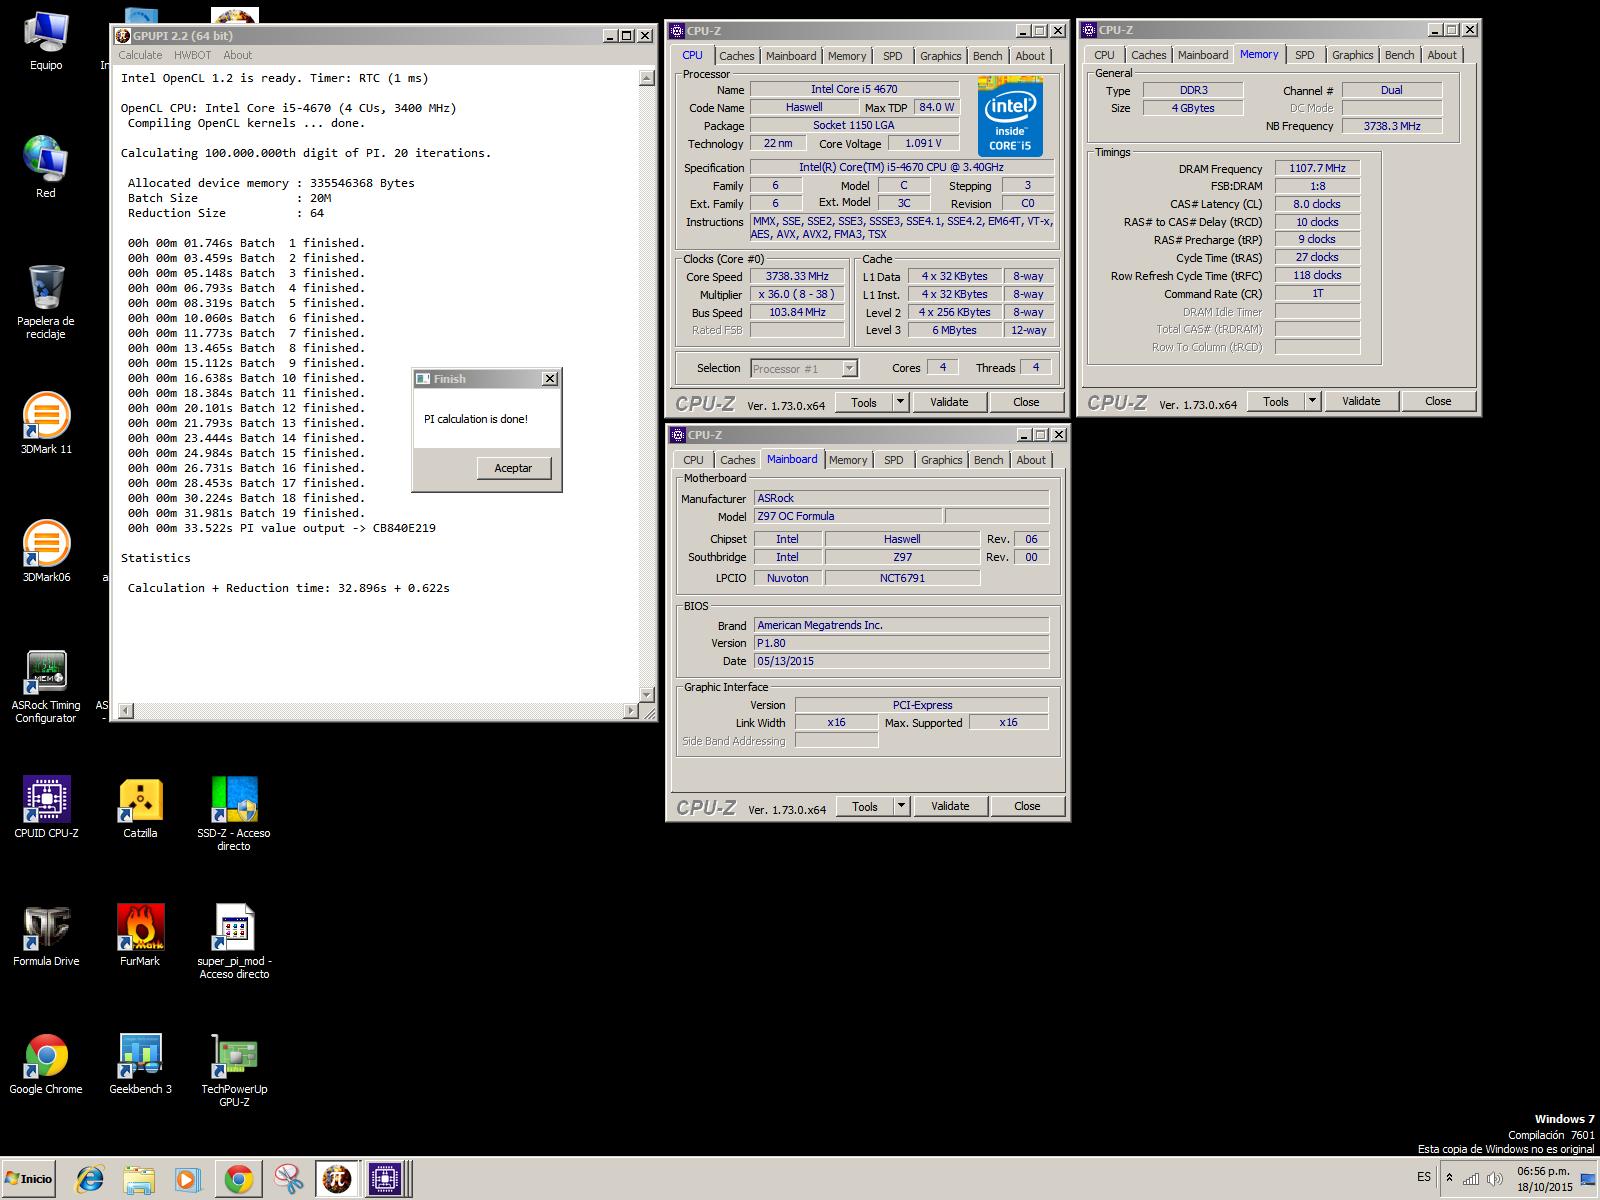Launch Google Chrome desktop shortcut
Image resolution: width=1600 pixels, height=1200 pixels.
coord(46,1063)
